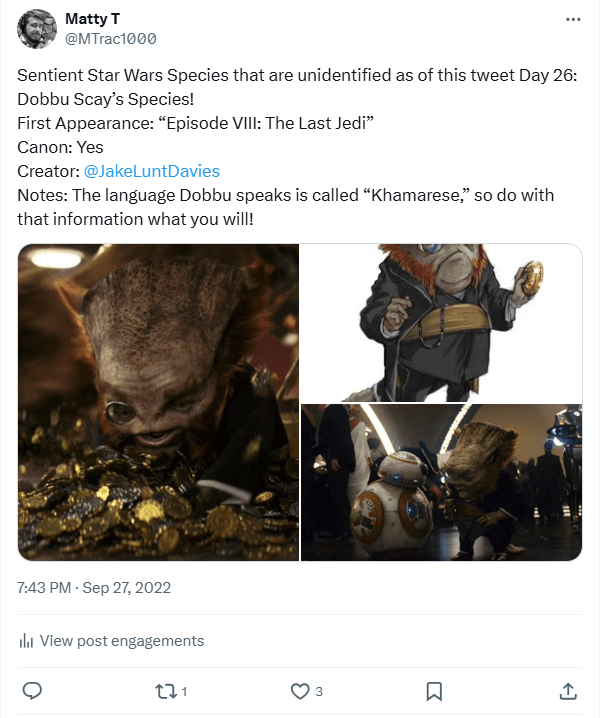Click the reply speech bubble icon

(x=32, y=691)
